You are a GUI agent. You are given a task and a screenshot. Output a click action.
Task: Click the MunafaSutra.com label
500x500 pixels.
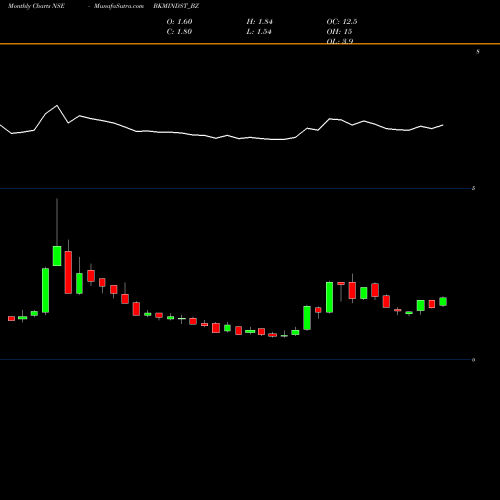pos(119,6)
